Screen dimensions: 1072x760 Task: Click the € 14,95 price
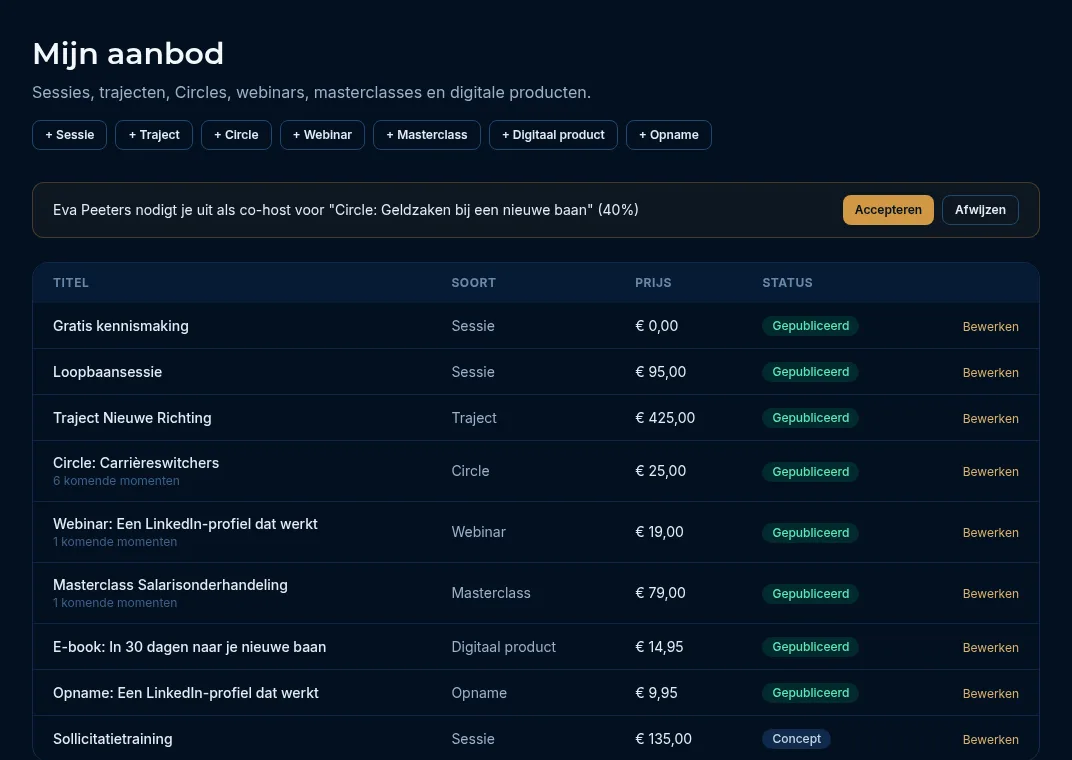(659, 647)
